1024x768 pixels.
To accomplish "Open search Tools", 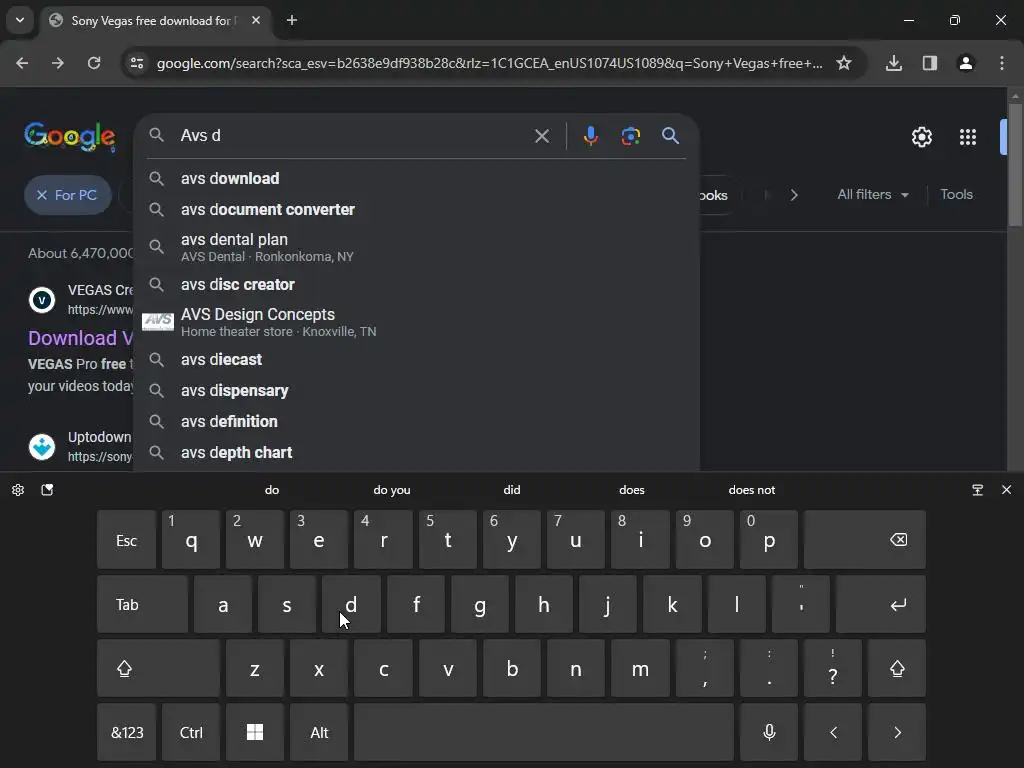I will pyautogui.click(x=956, y=195).
